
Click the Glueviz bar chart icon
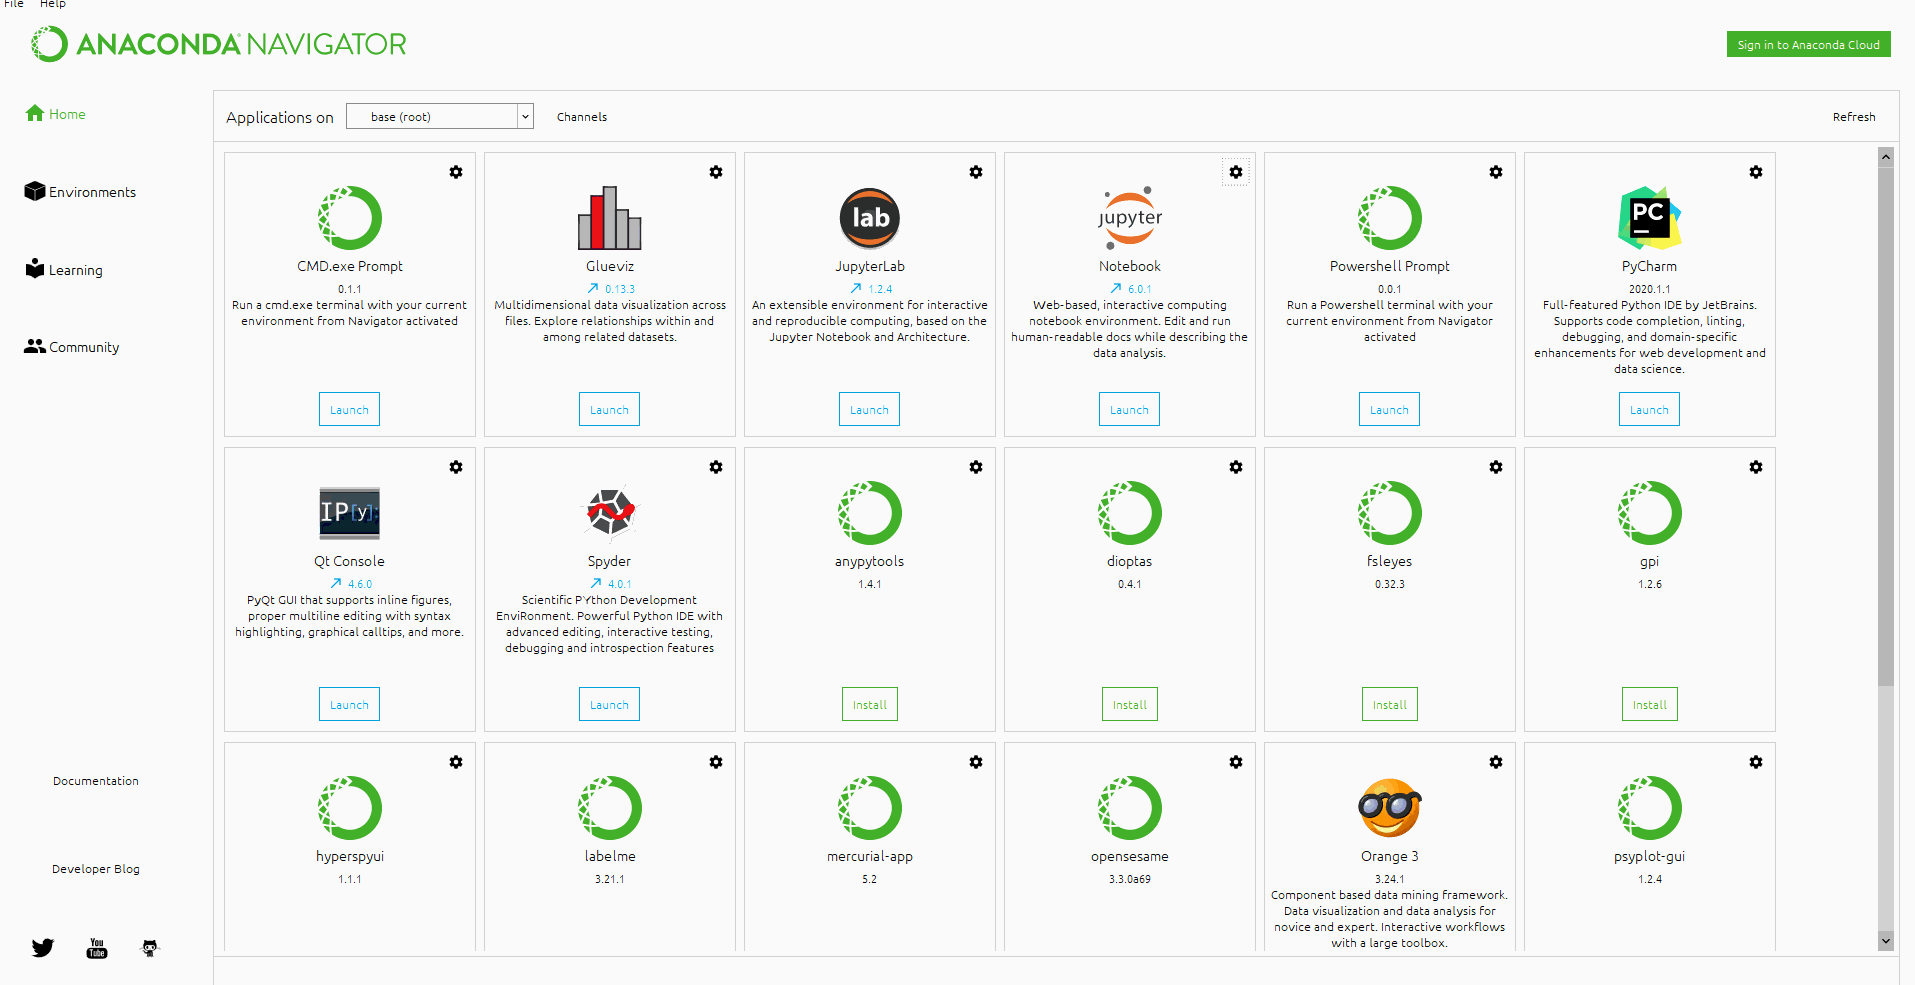click(x=610, y=218)
